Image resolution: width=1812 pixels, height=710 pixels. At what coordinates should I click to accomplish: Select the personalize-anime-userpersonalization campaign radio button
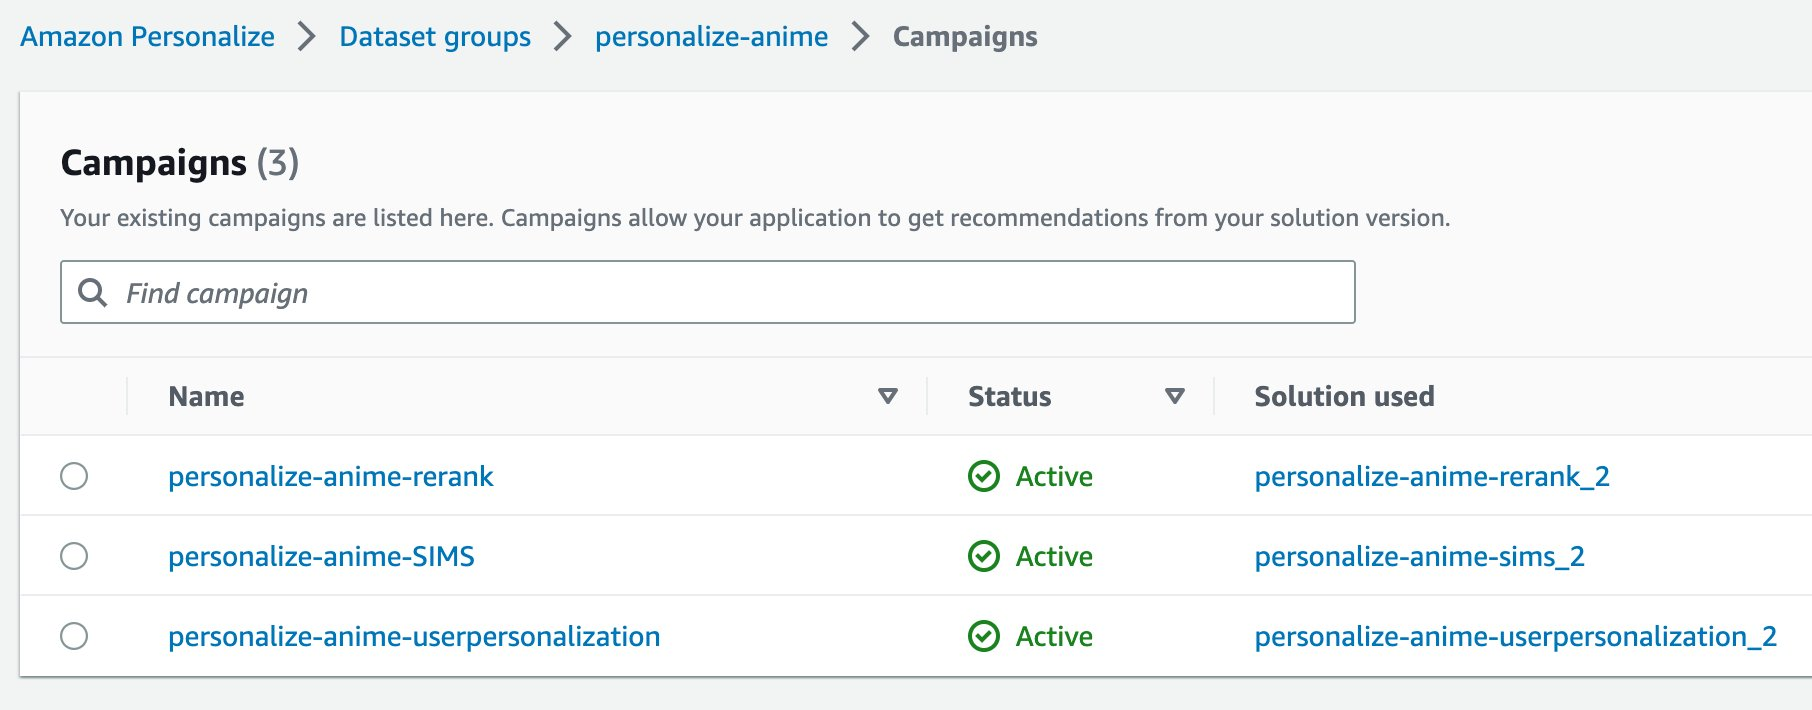pos(74,636)
